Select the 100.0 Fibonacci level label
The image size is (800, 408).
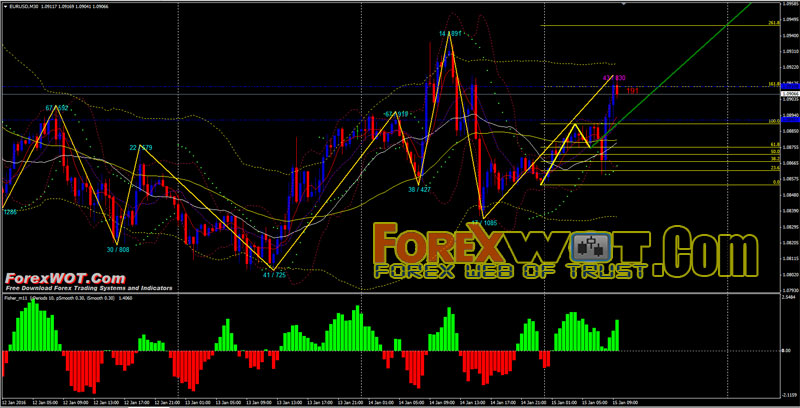tap(773, 121)
